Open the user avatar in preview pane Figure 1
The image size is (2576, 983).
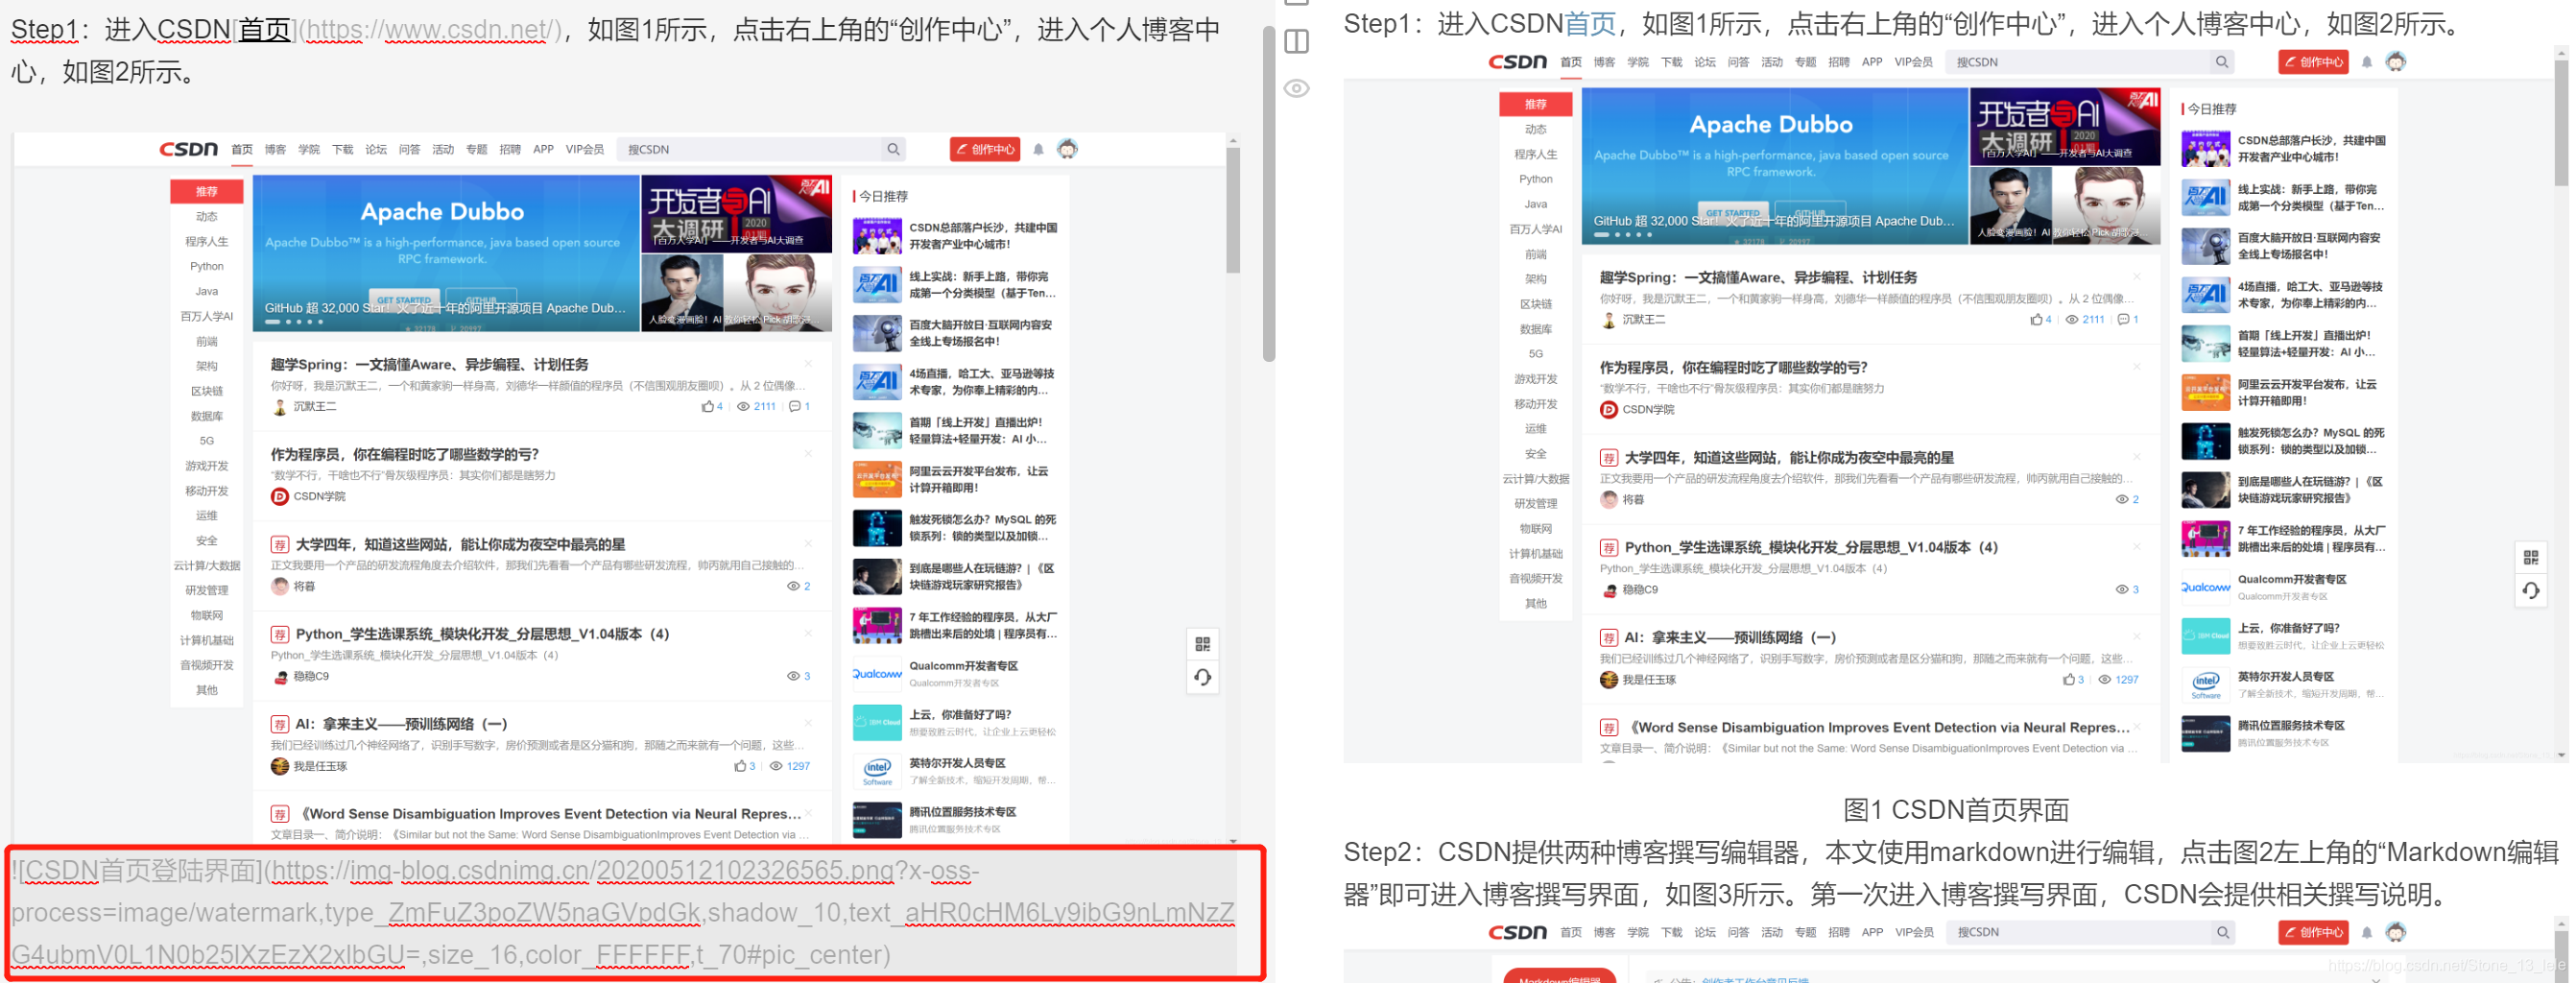pyautogui.click(x=2395, y=62)
